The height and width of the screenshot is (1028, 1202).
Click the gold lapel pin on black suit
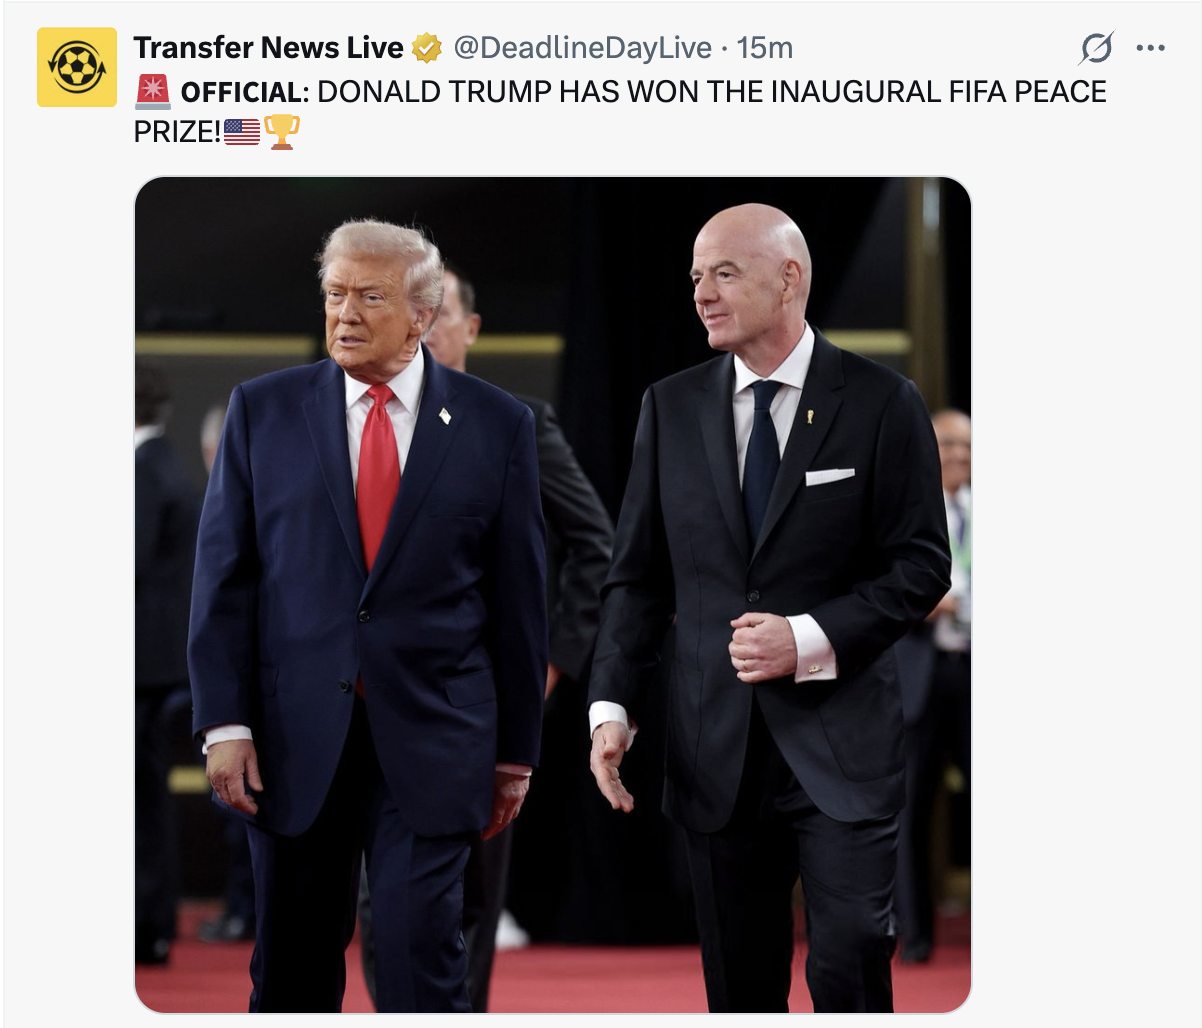coord(810,416)
